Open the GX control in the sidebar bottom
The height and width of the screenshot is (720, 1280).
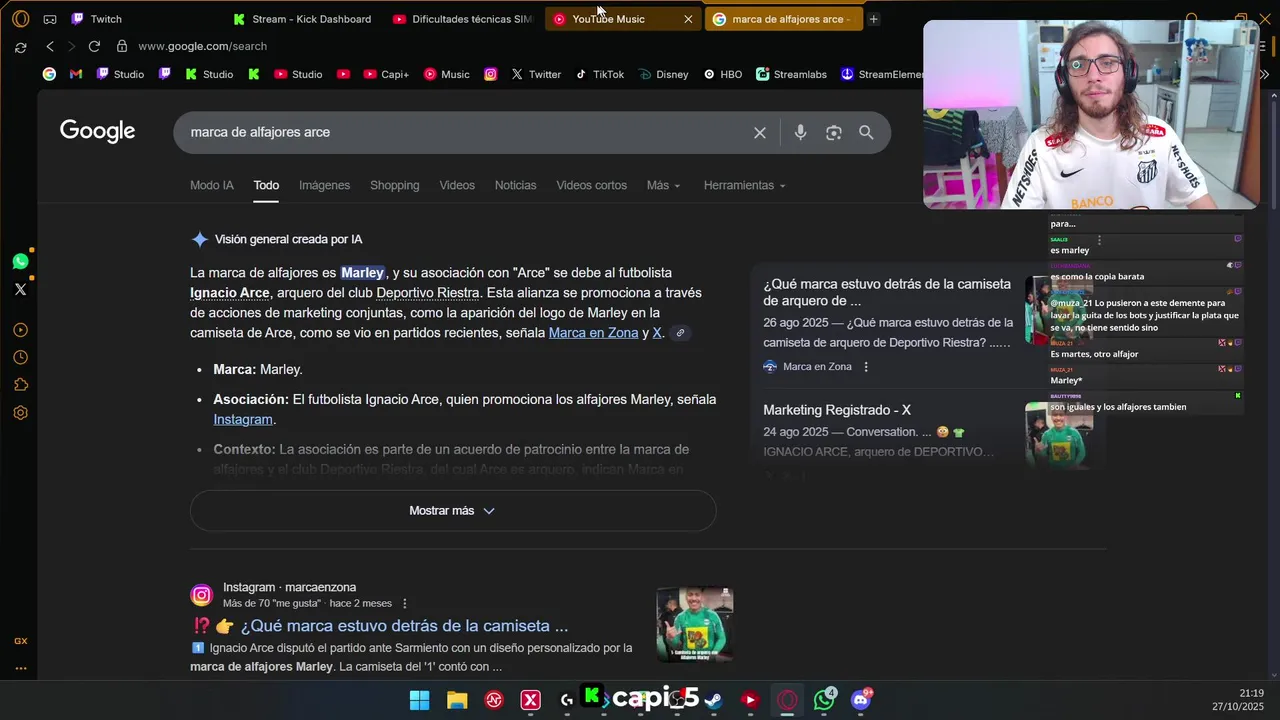(20, 641)
